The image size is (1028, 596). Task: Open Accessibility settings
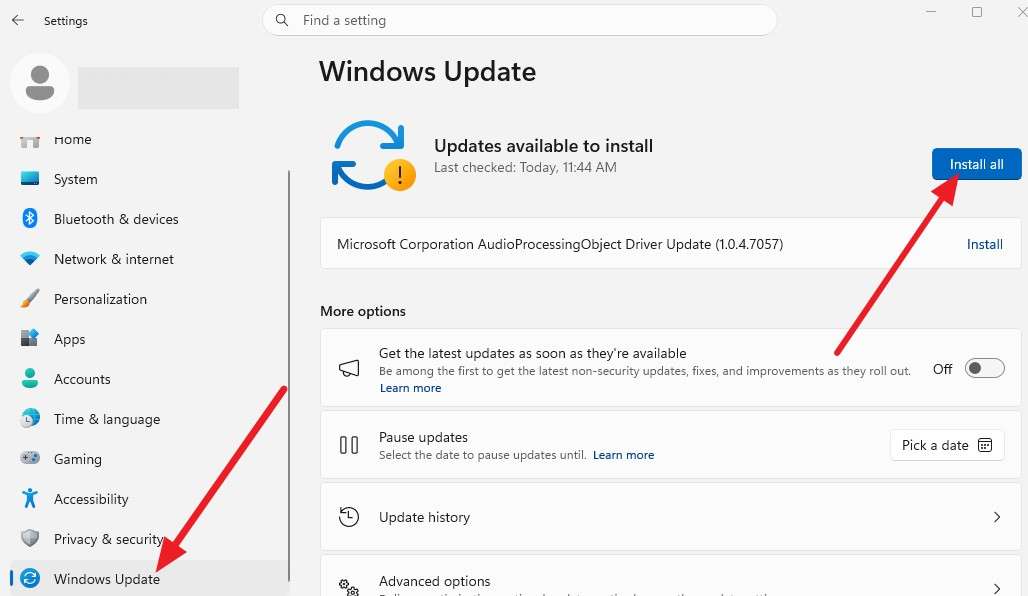148,499
